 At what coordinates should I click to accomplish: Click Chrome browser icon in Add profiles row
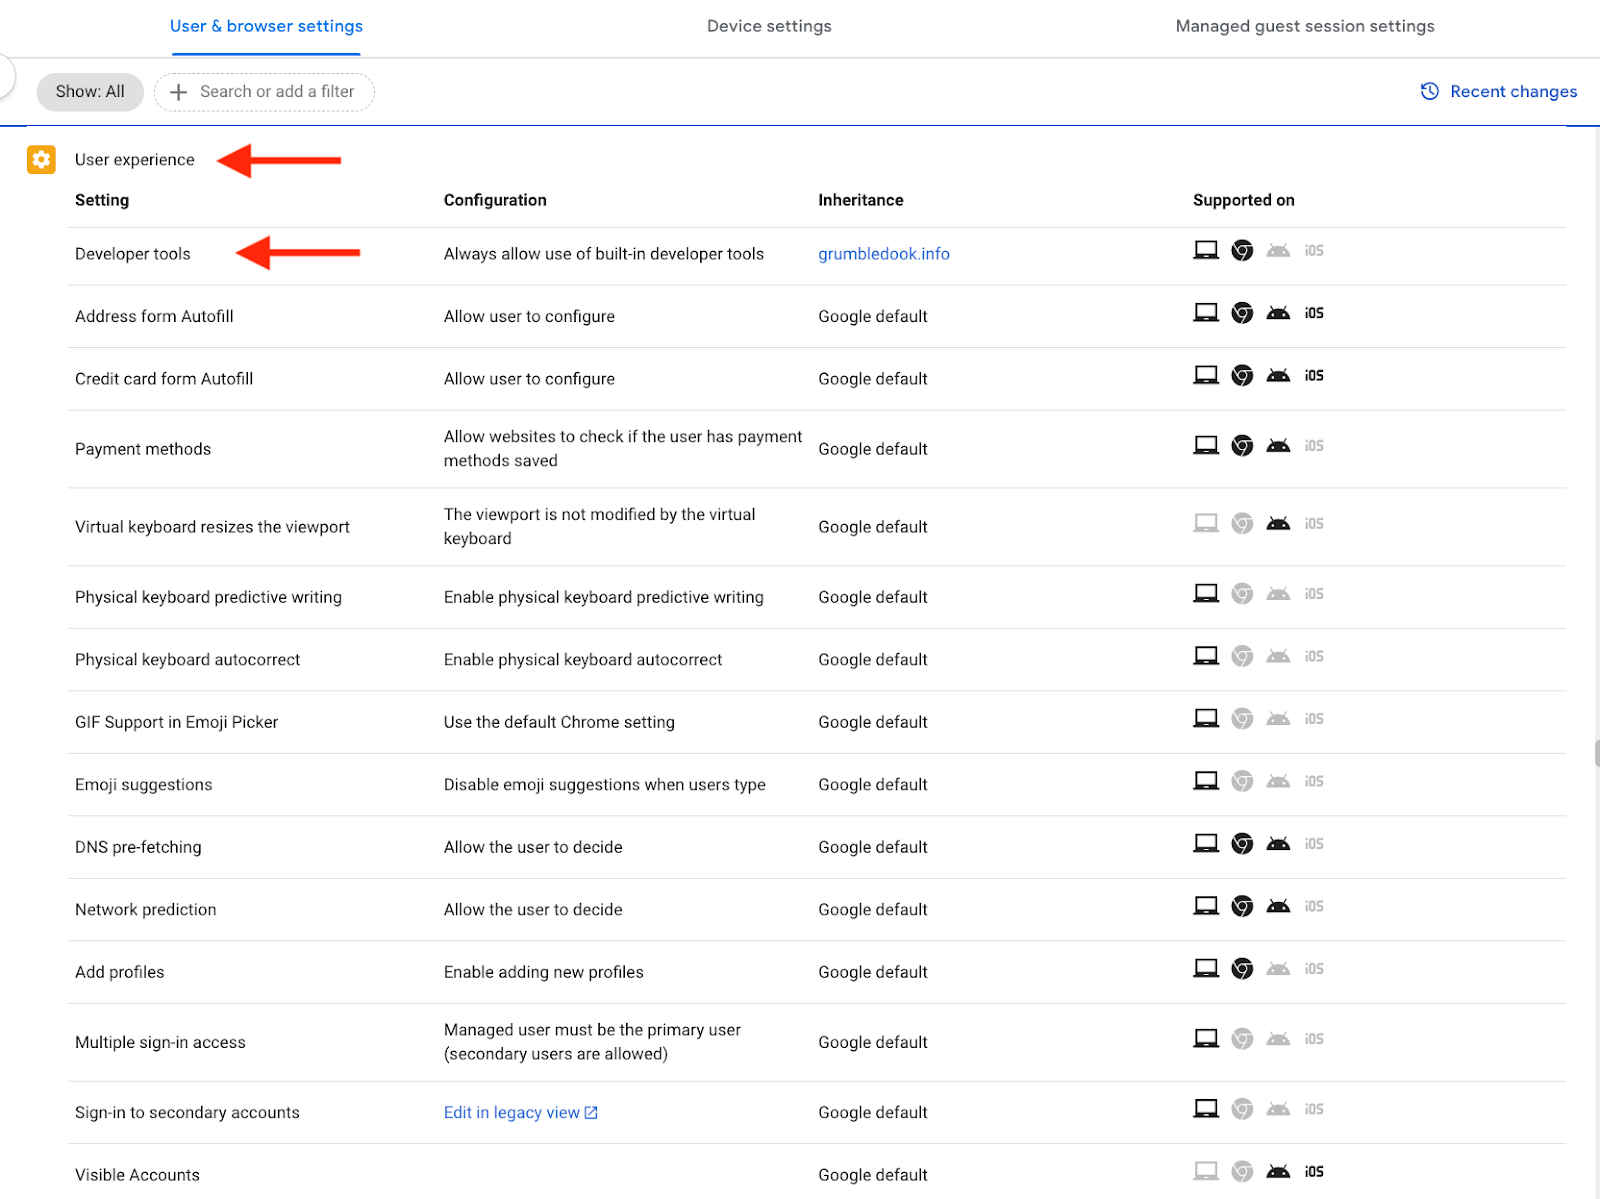[x=1242, y=969]
